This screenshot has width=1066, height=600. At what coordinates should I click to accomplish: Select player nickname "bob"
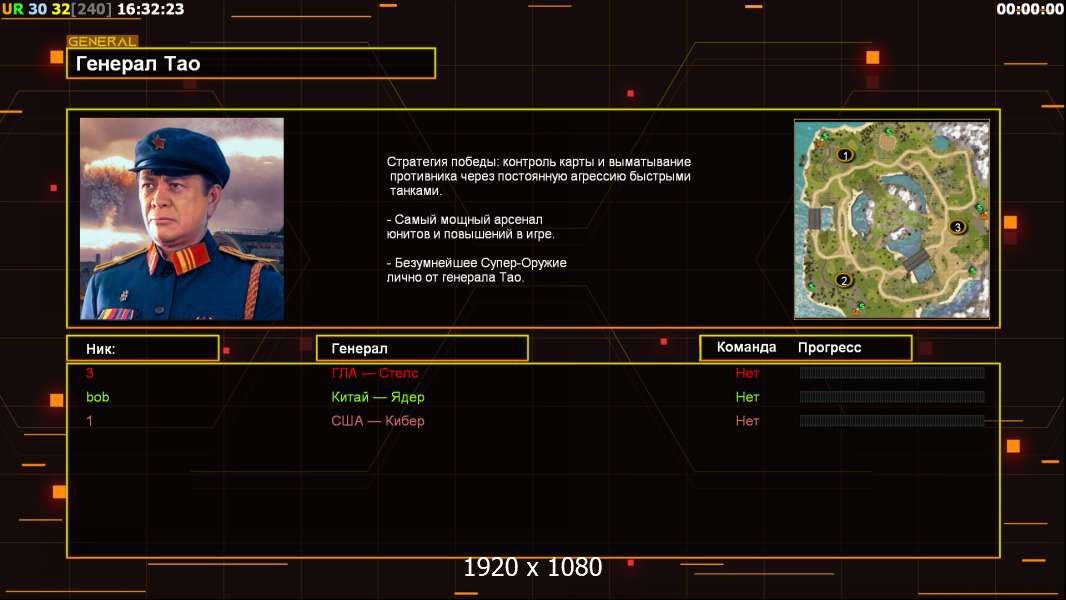(x=97, y=397)
